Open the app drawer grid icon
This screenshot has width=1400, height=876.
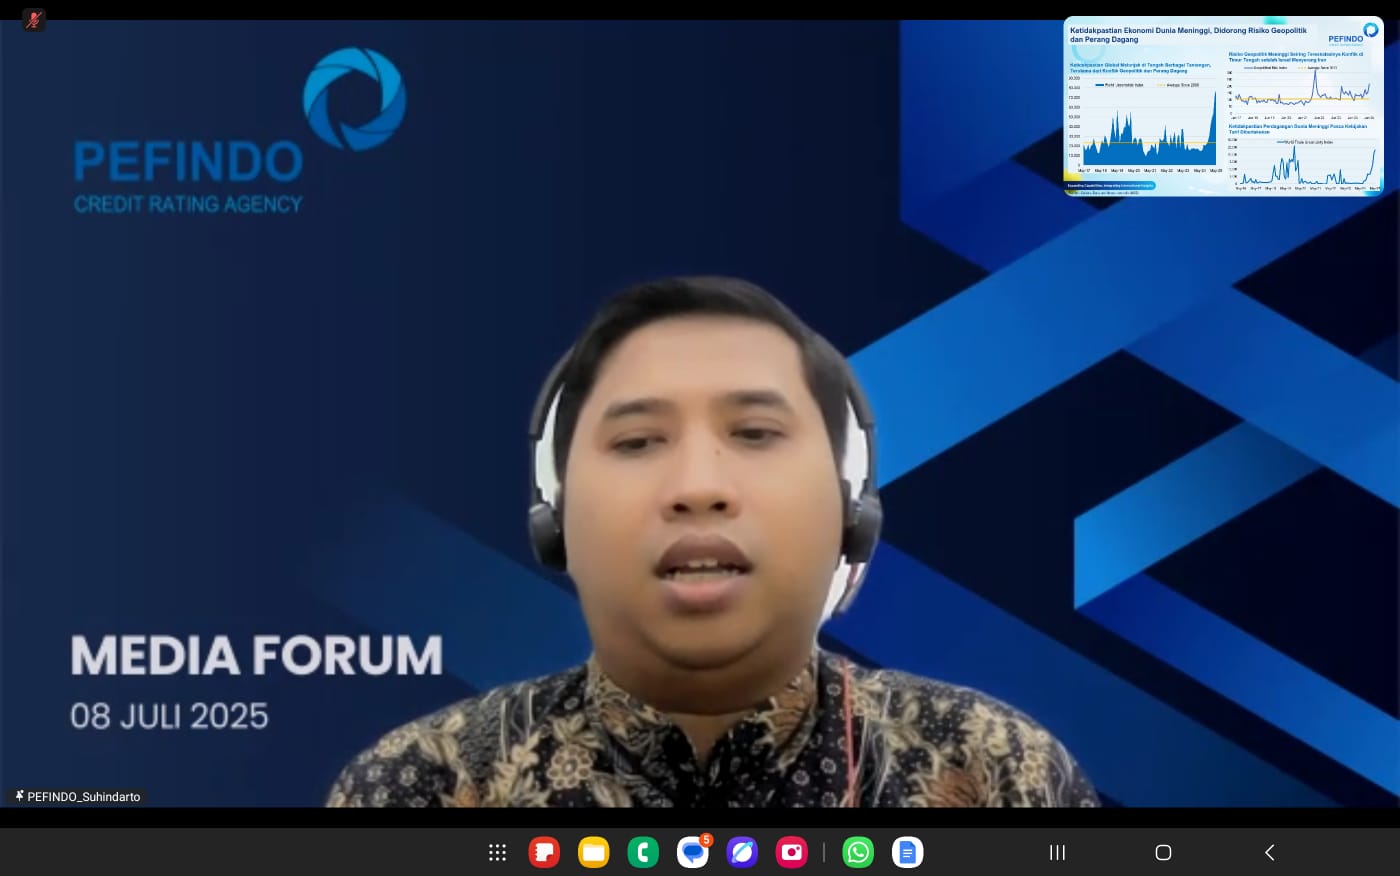pyautogui.click(x=497, y=852)
